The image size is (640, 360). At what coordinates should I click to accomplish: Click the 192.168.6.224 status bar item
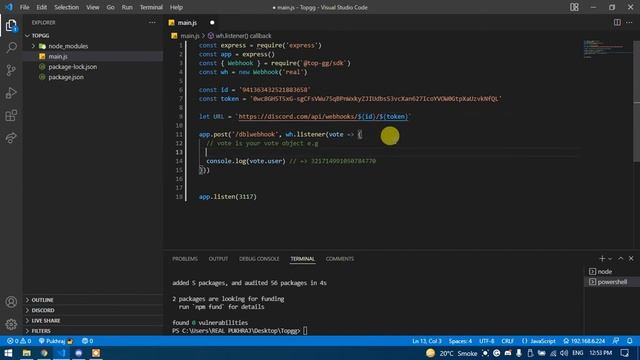coord(584,341)
